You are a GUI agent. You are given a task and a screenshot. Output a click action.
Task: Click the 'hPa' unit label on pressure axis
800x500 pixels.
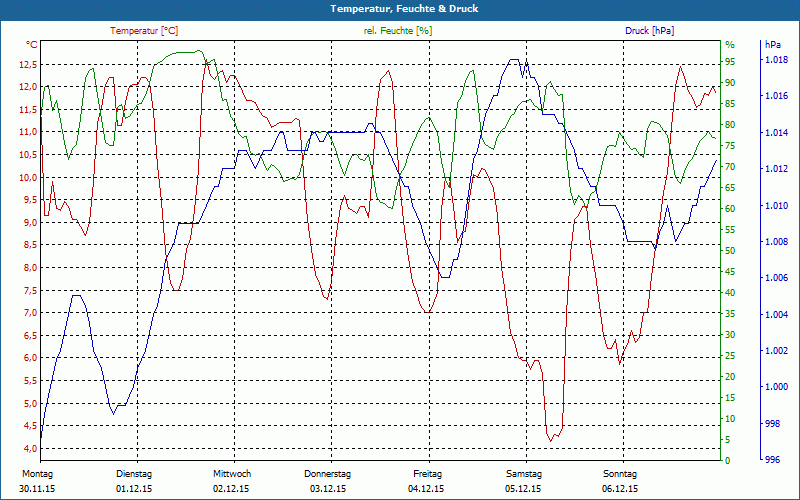pyautogui.click(x=773, y=45)
